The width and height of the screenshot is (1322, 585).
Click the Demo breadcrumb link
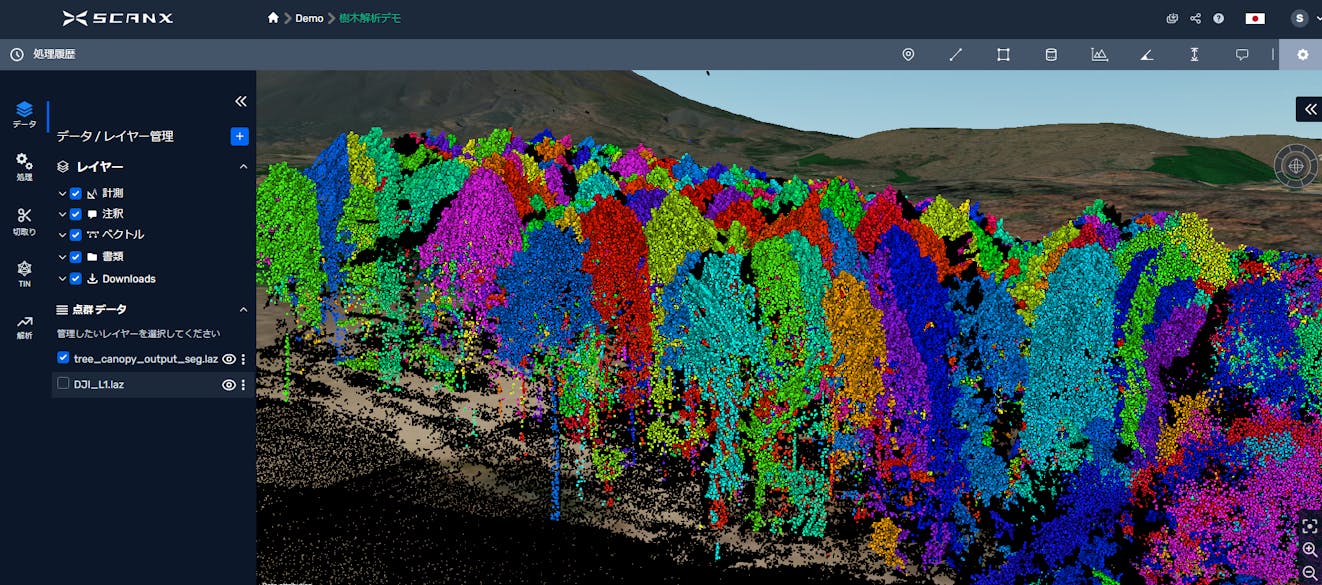(309, 18)
